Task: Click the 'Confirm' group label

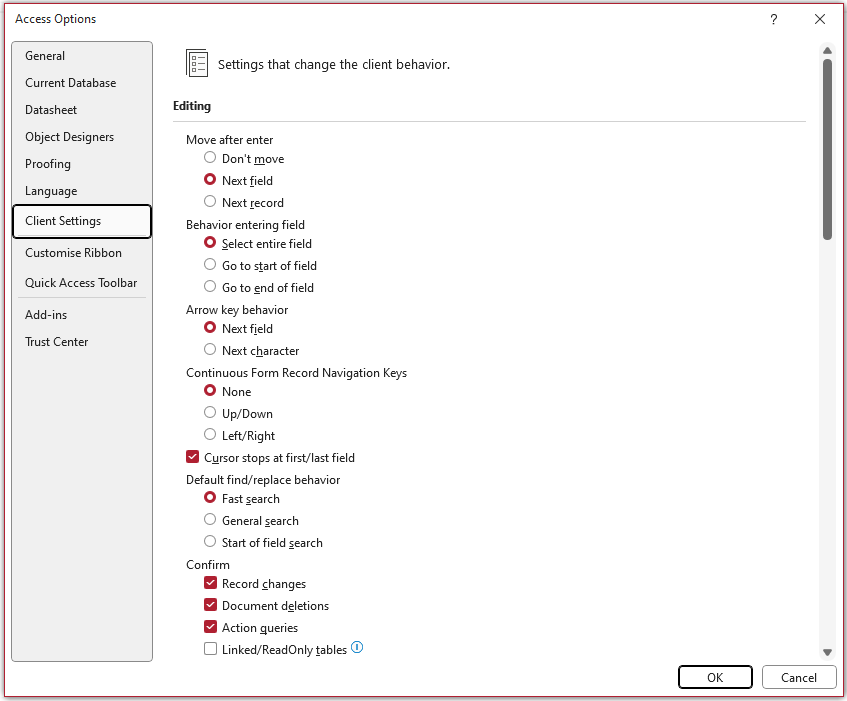Action: 208,564
